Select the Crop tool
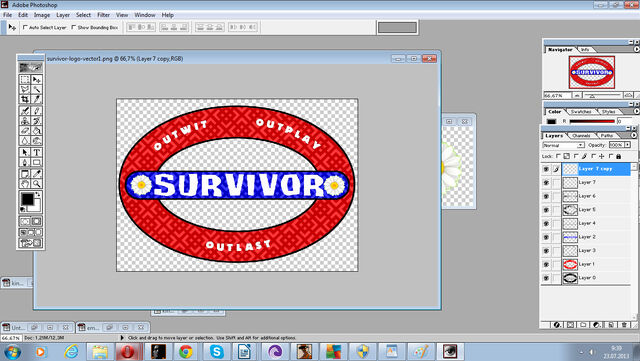The image size is (640, 361). pyautogui.click(x=25, y=99)
